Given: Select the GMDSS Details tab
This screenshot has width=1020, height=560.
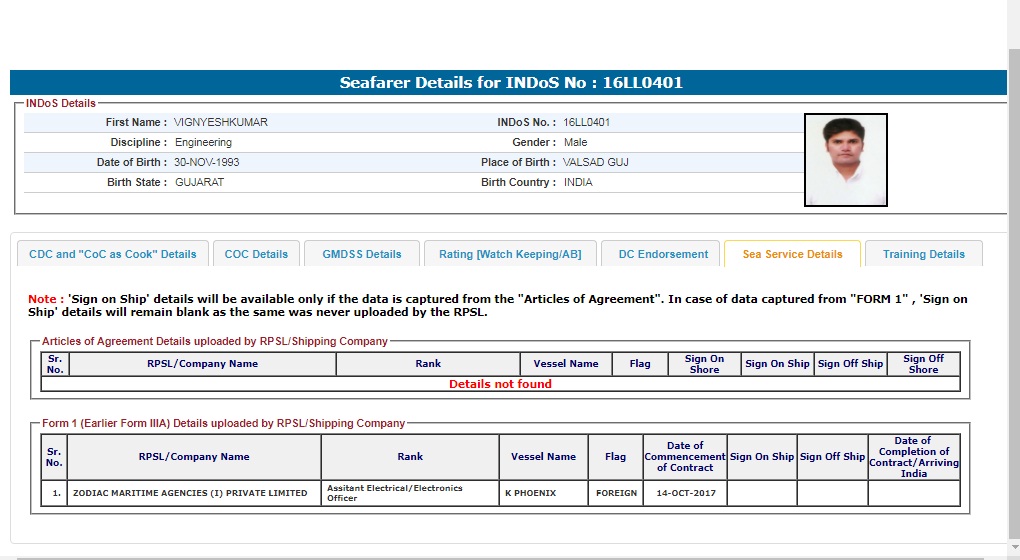Looking at the screenshot, I should coord(362,254).
